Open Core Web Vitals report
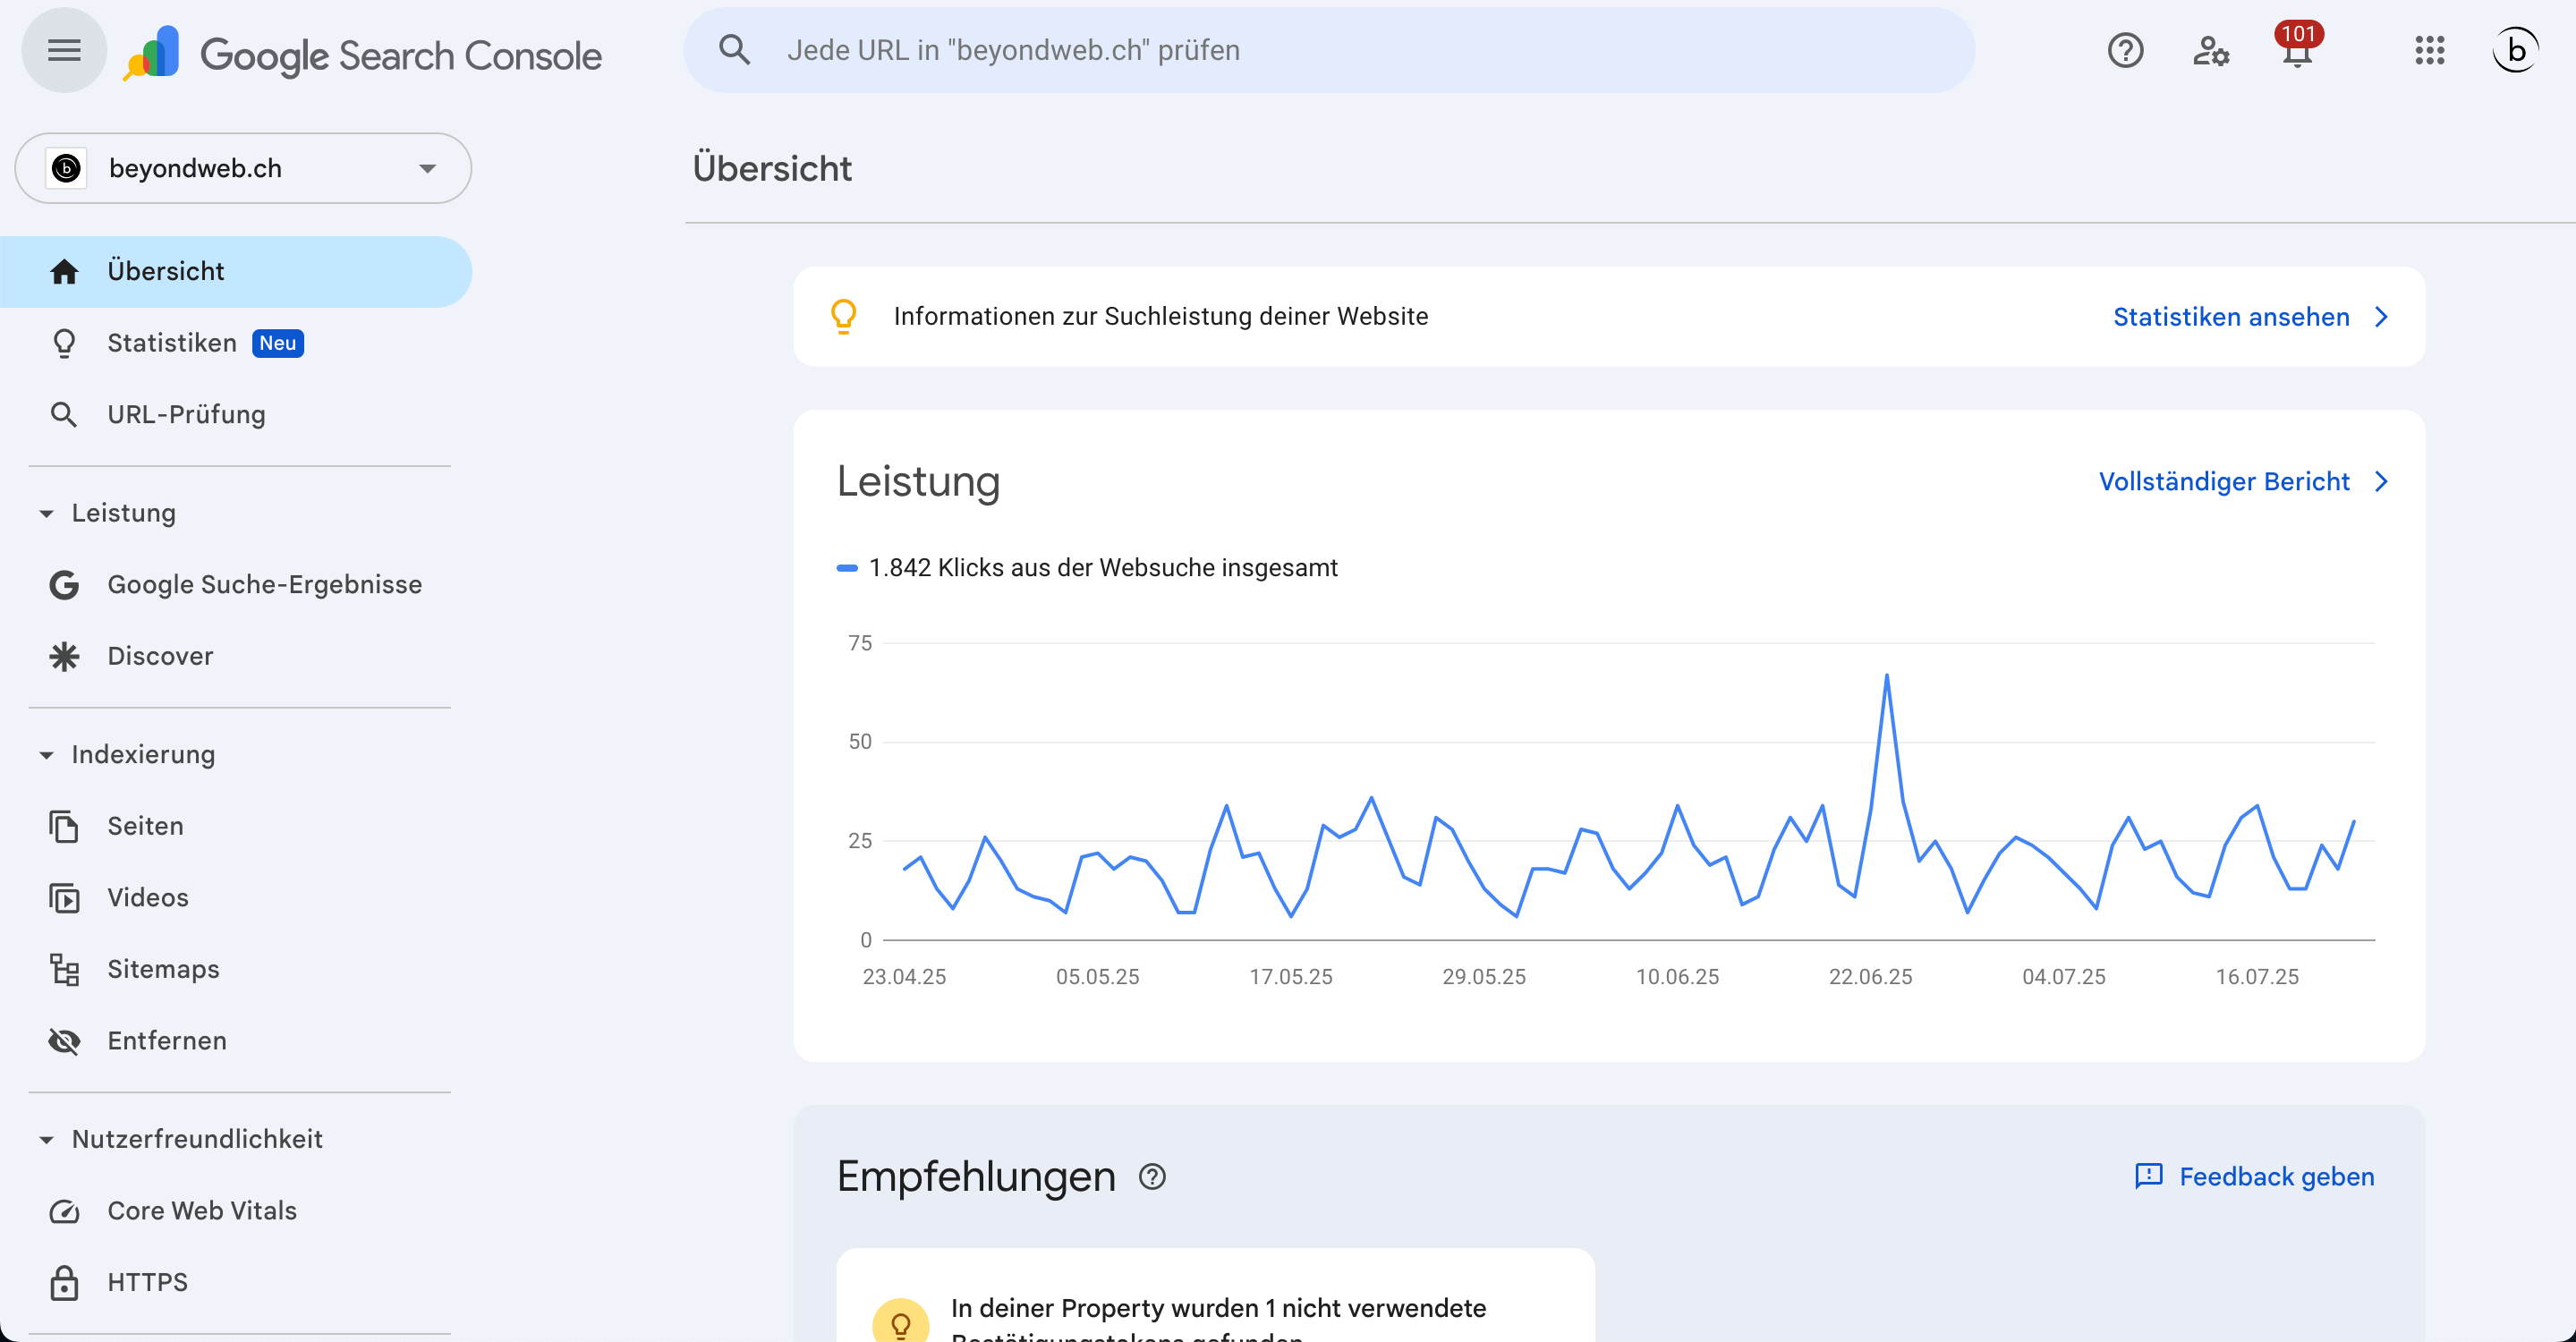 click(x=236, y=1211)
